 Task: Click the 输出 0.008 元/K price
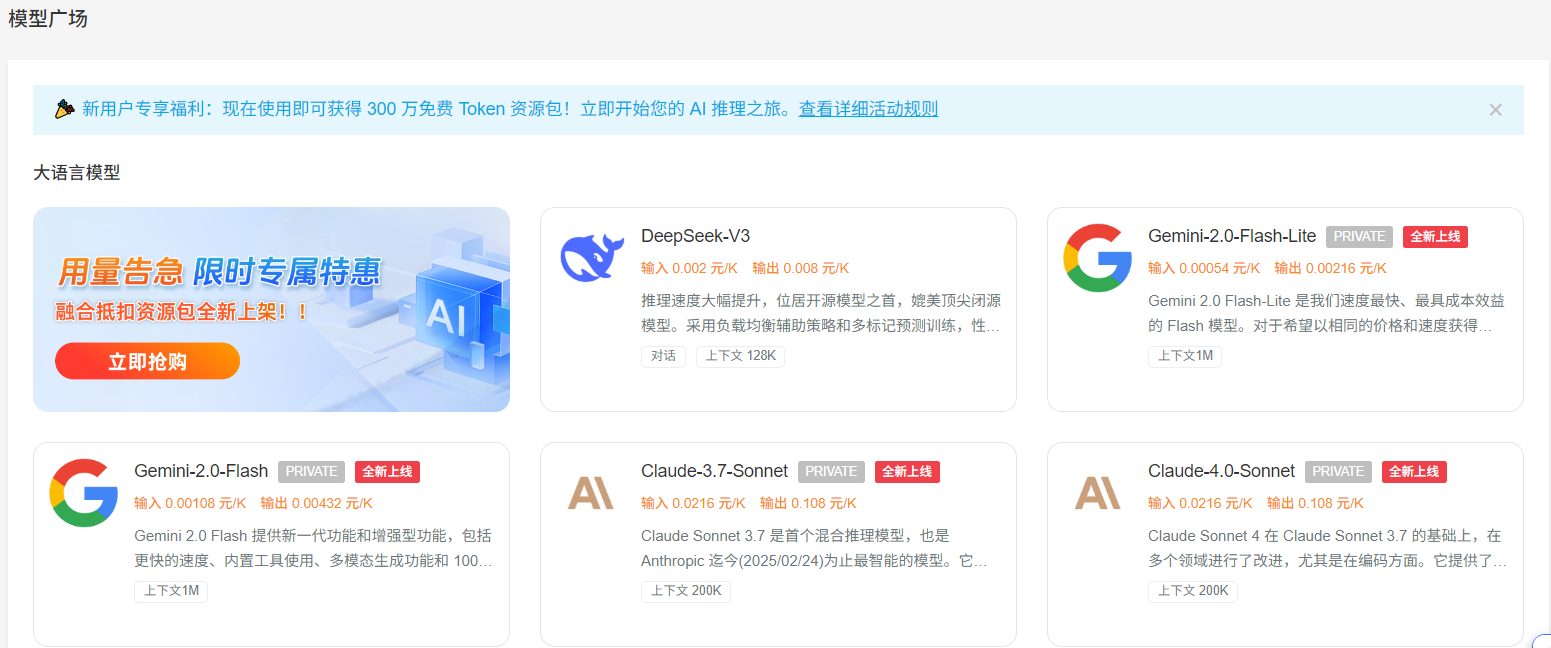pyautogui.click(x=800, y=268)
